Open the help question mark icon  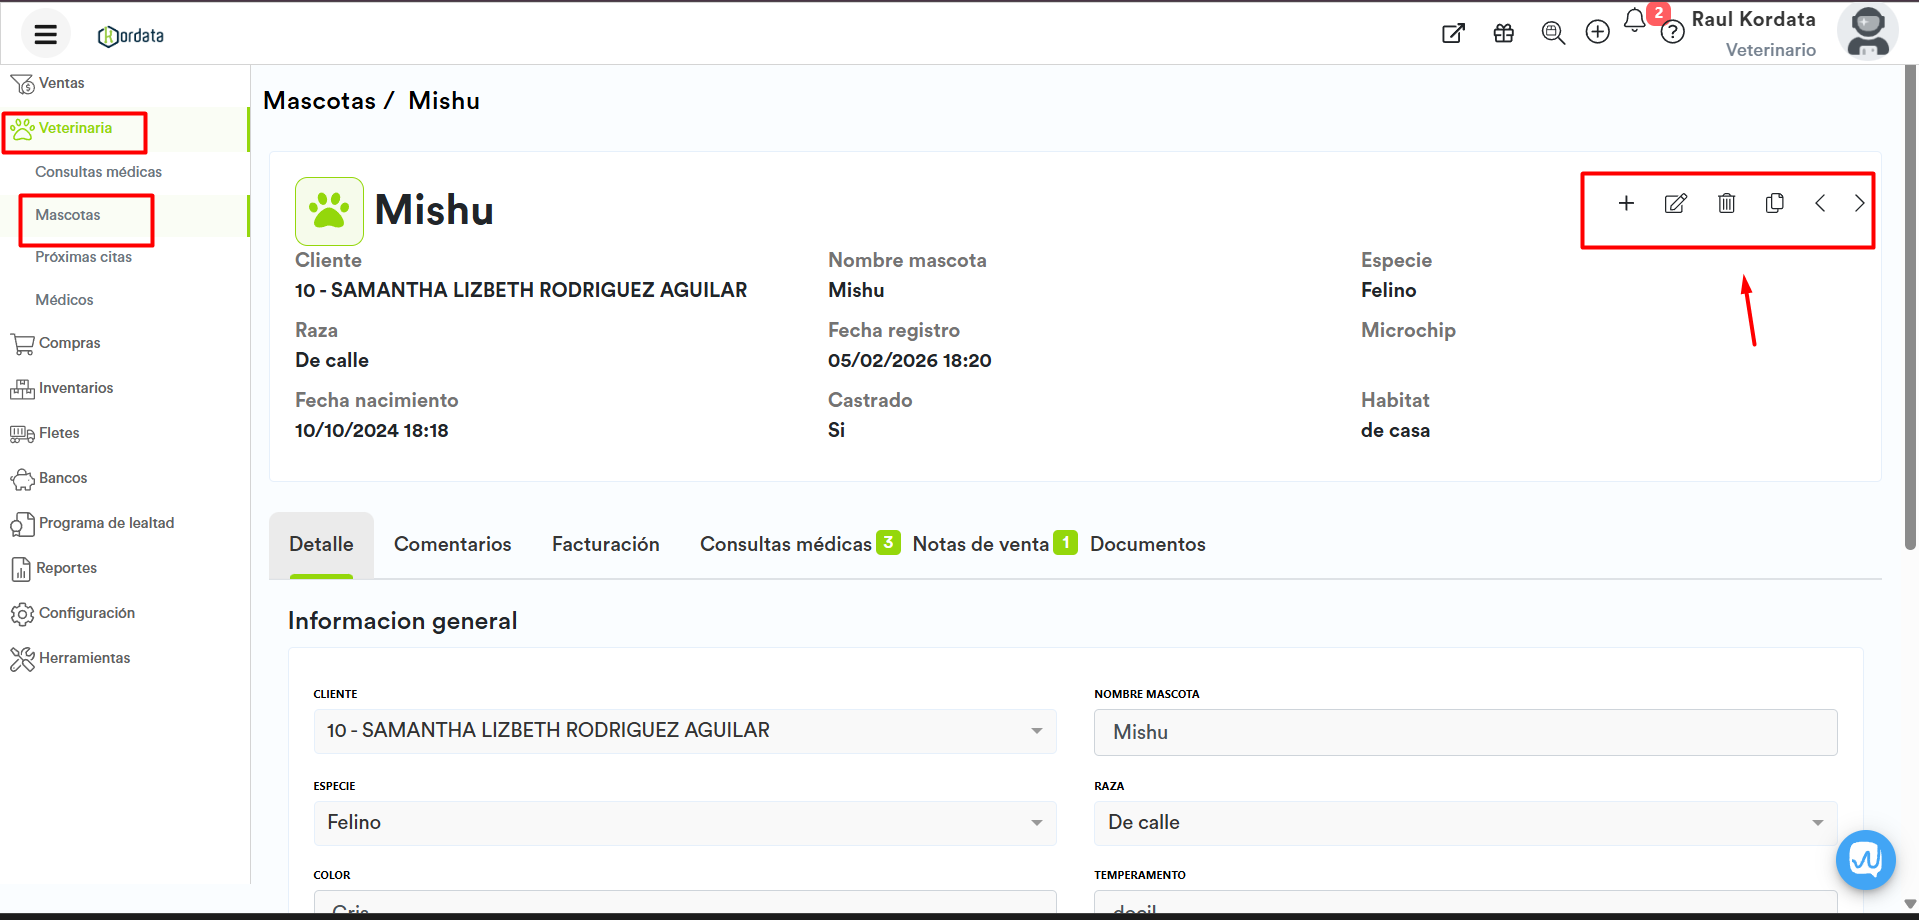[1672, 34]
